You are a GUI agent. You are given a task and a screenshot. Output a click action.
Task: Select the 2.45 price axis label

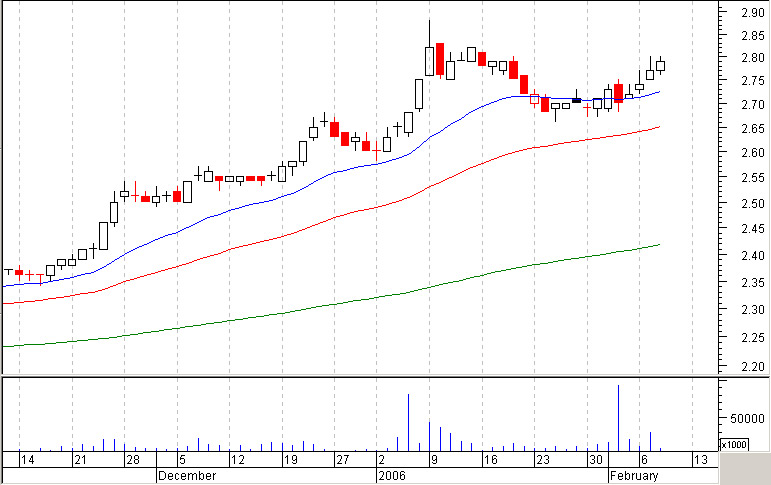click(x=752, y=229)
